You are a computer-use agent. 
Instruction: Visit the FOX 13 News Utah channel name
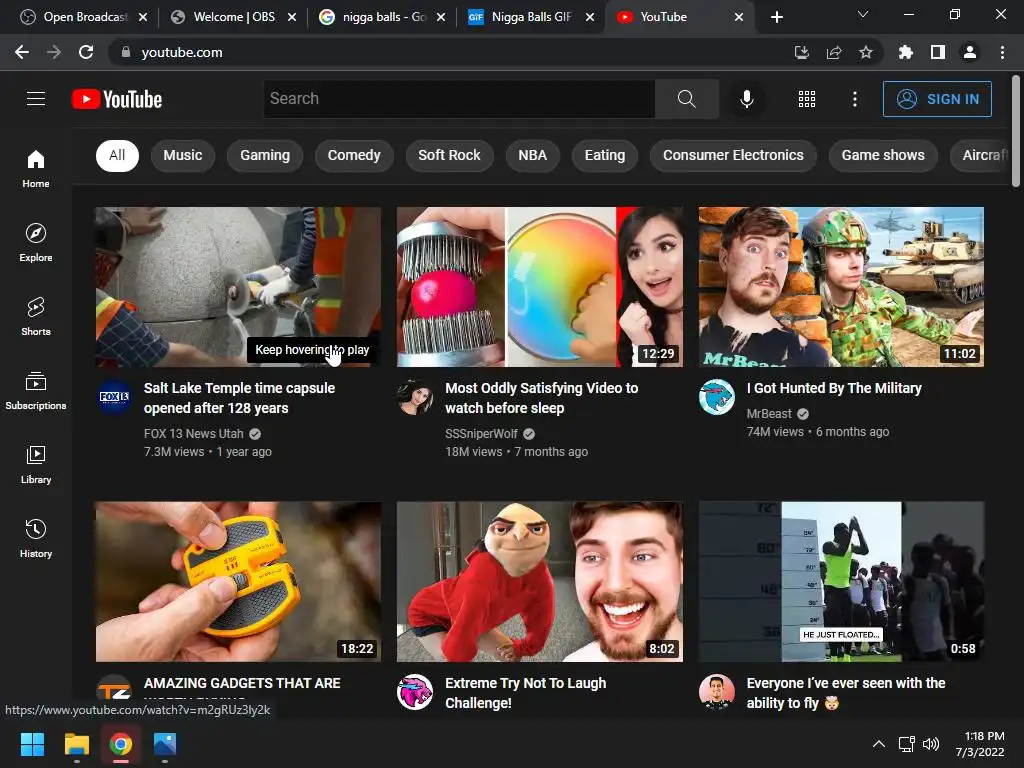point(193,434)
